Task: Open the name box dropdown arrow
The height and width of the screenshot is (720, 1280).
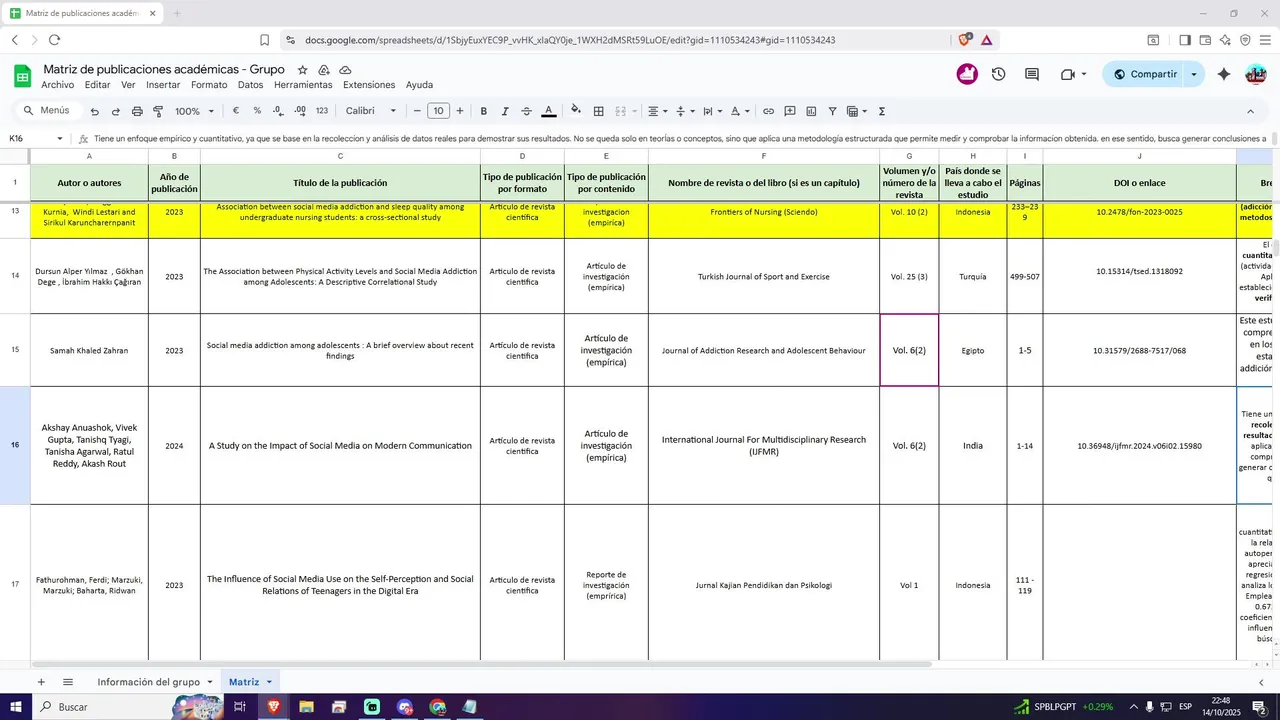Action: [x=60, y=139]
